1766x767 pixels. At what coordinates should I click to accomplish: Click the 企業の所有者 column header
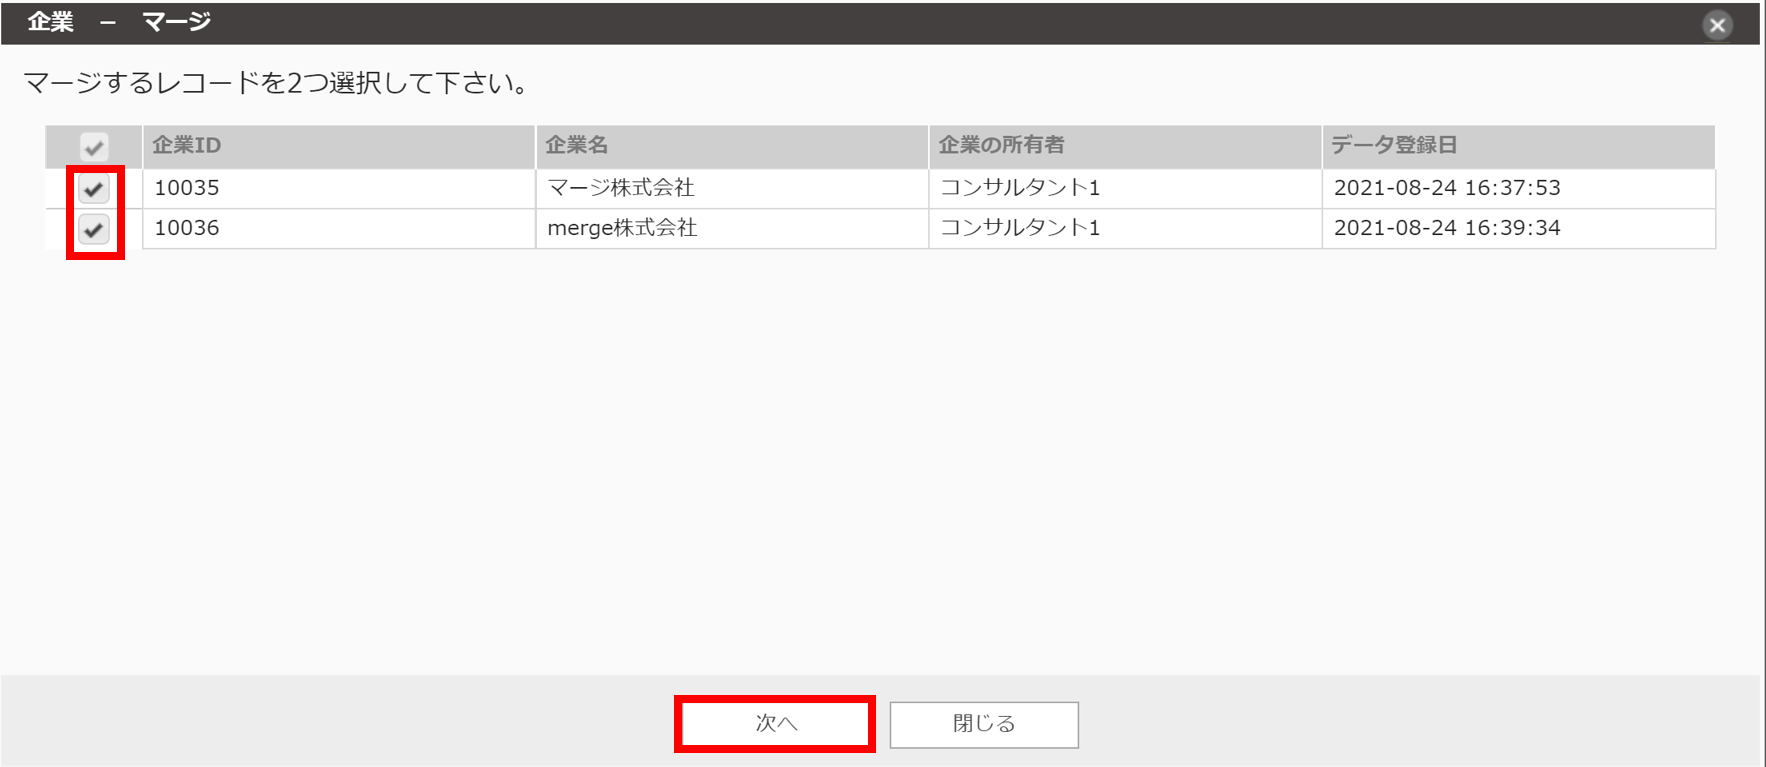(x=1001, y=146)
